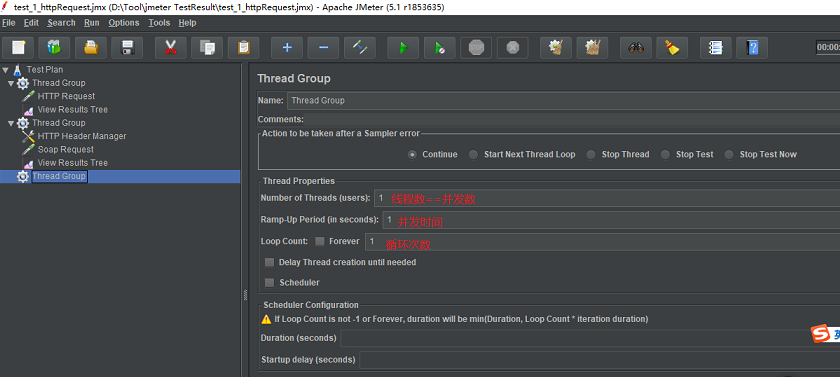Open Search with binoculars icon
This screenshot has height=377, width=840.
point(636,48)
